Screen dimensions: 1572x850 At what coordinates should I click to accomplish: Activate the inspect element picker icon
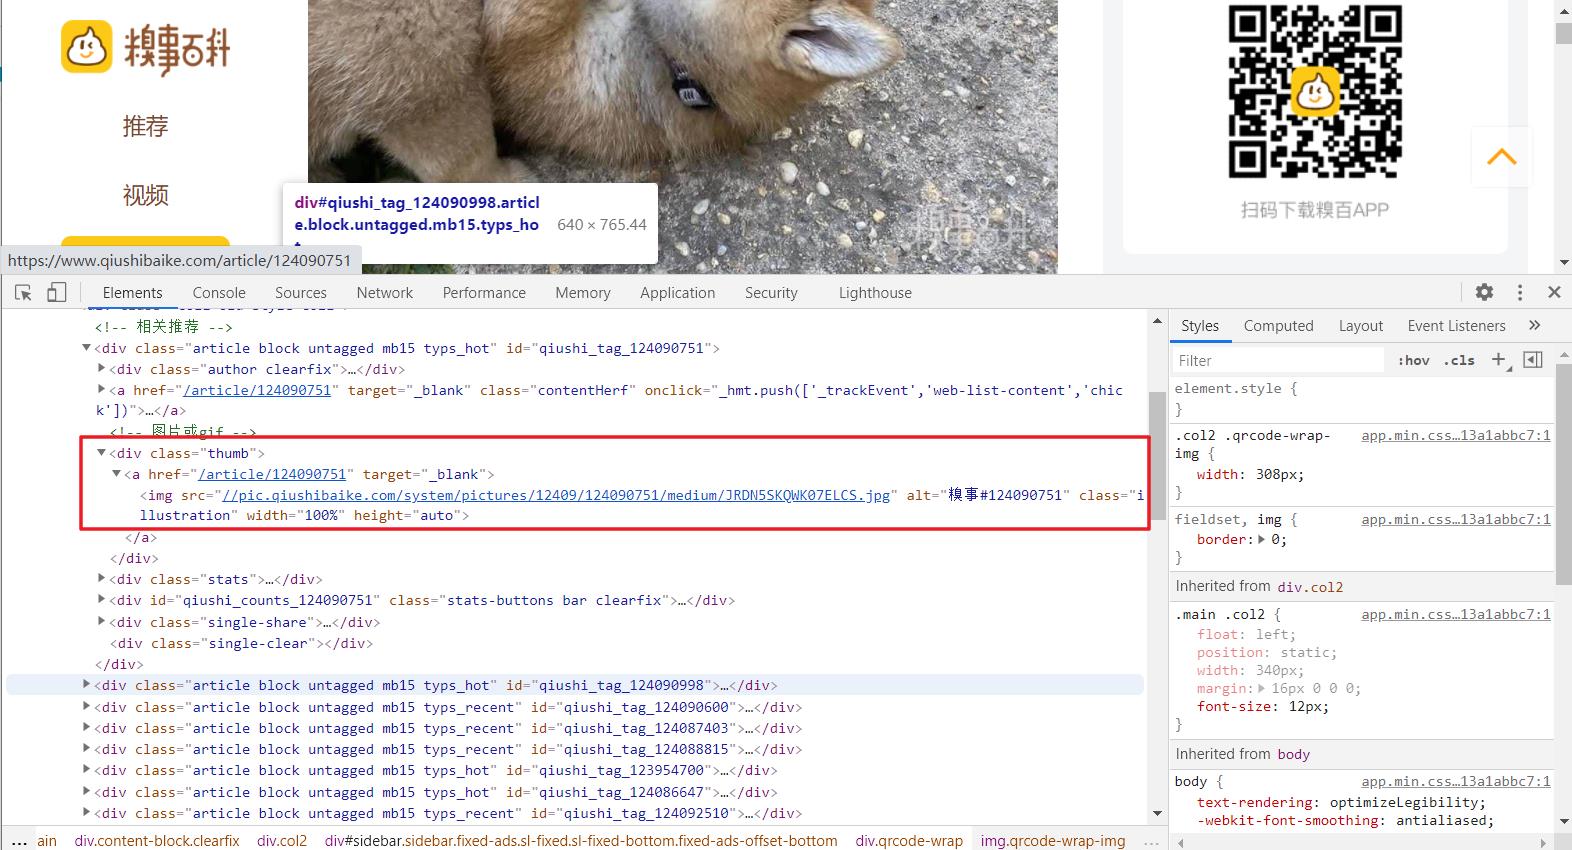[x=24, y=292]
